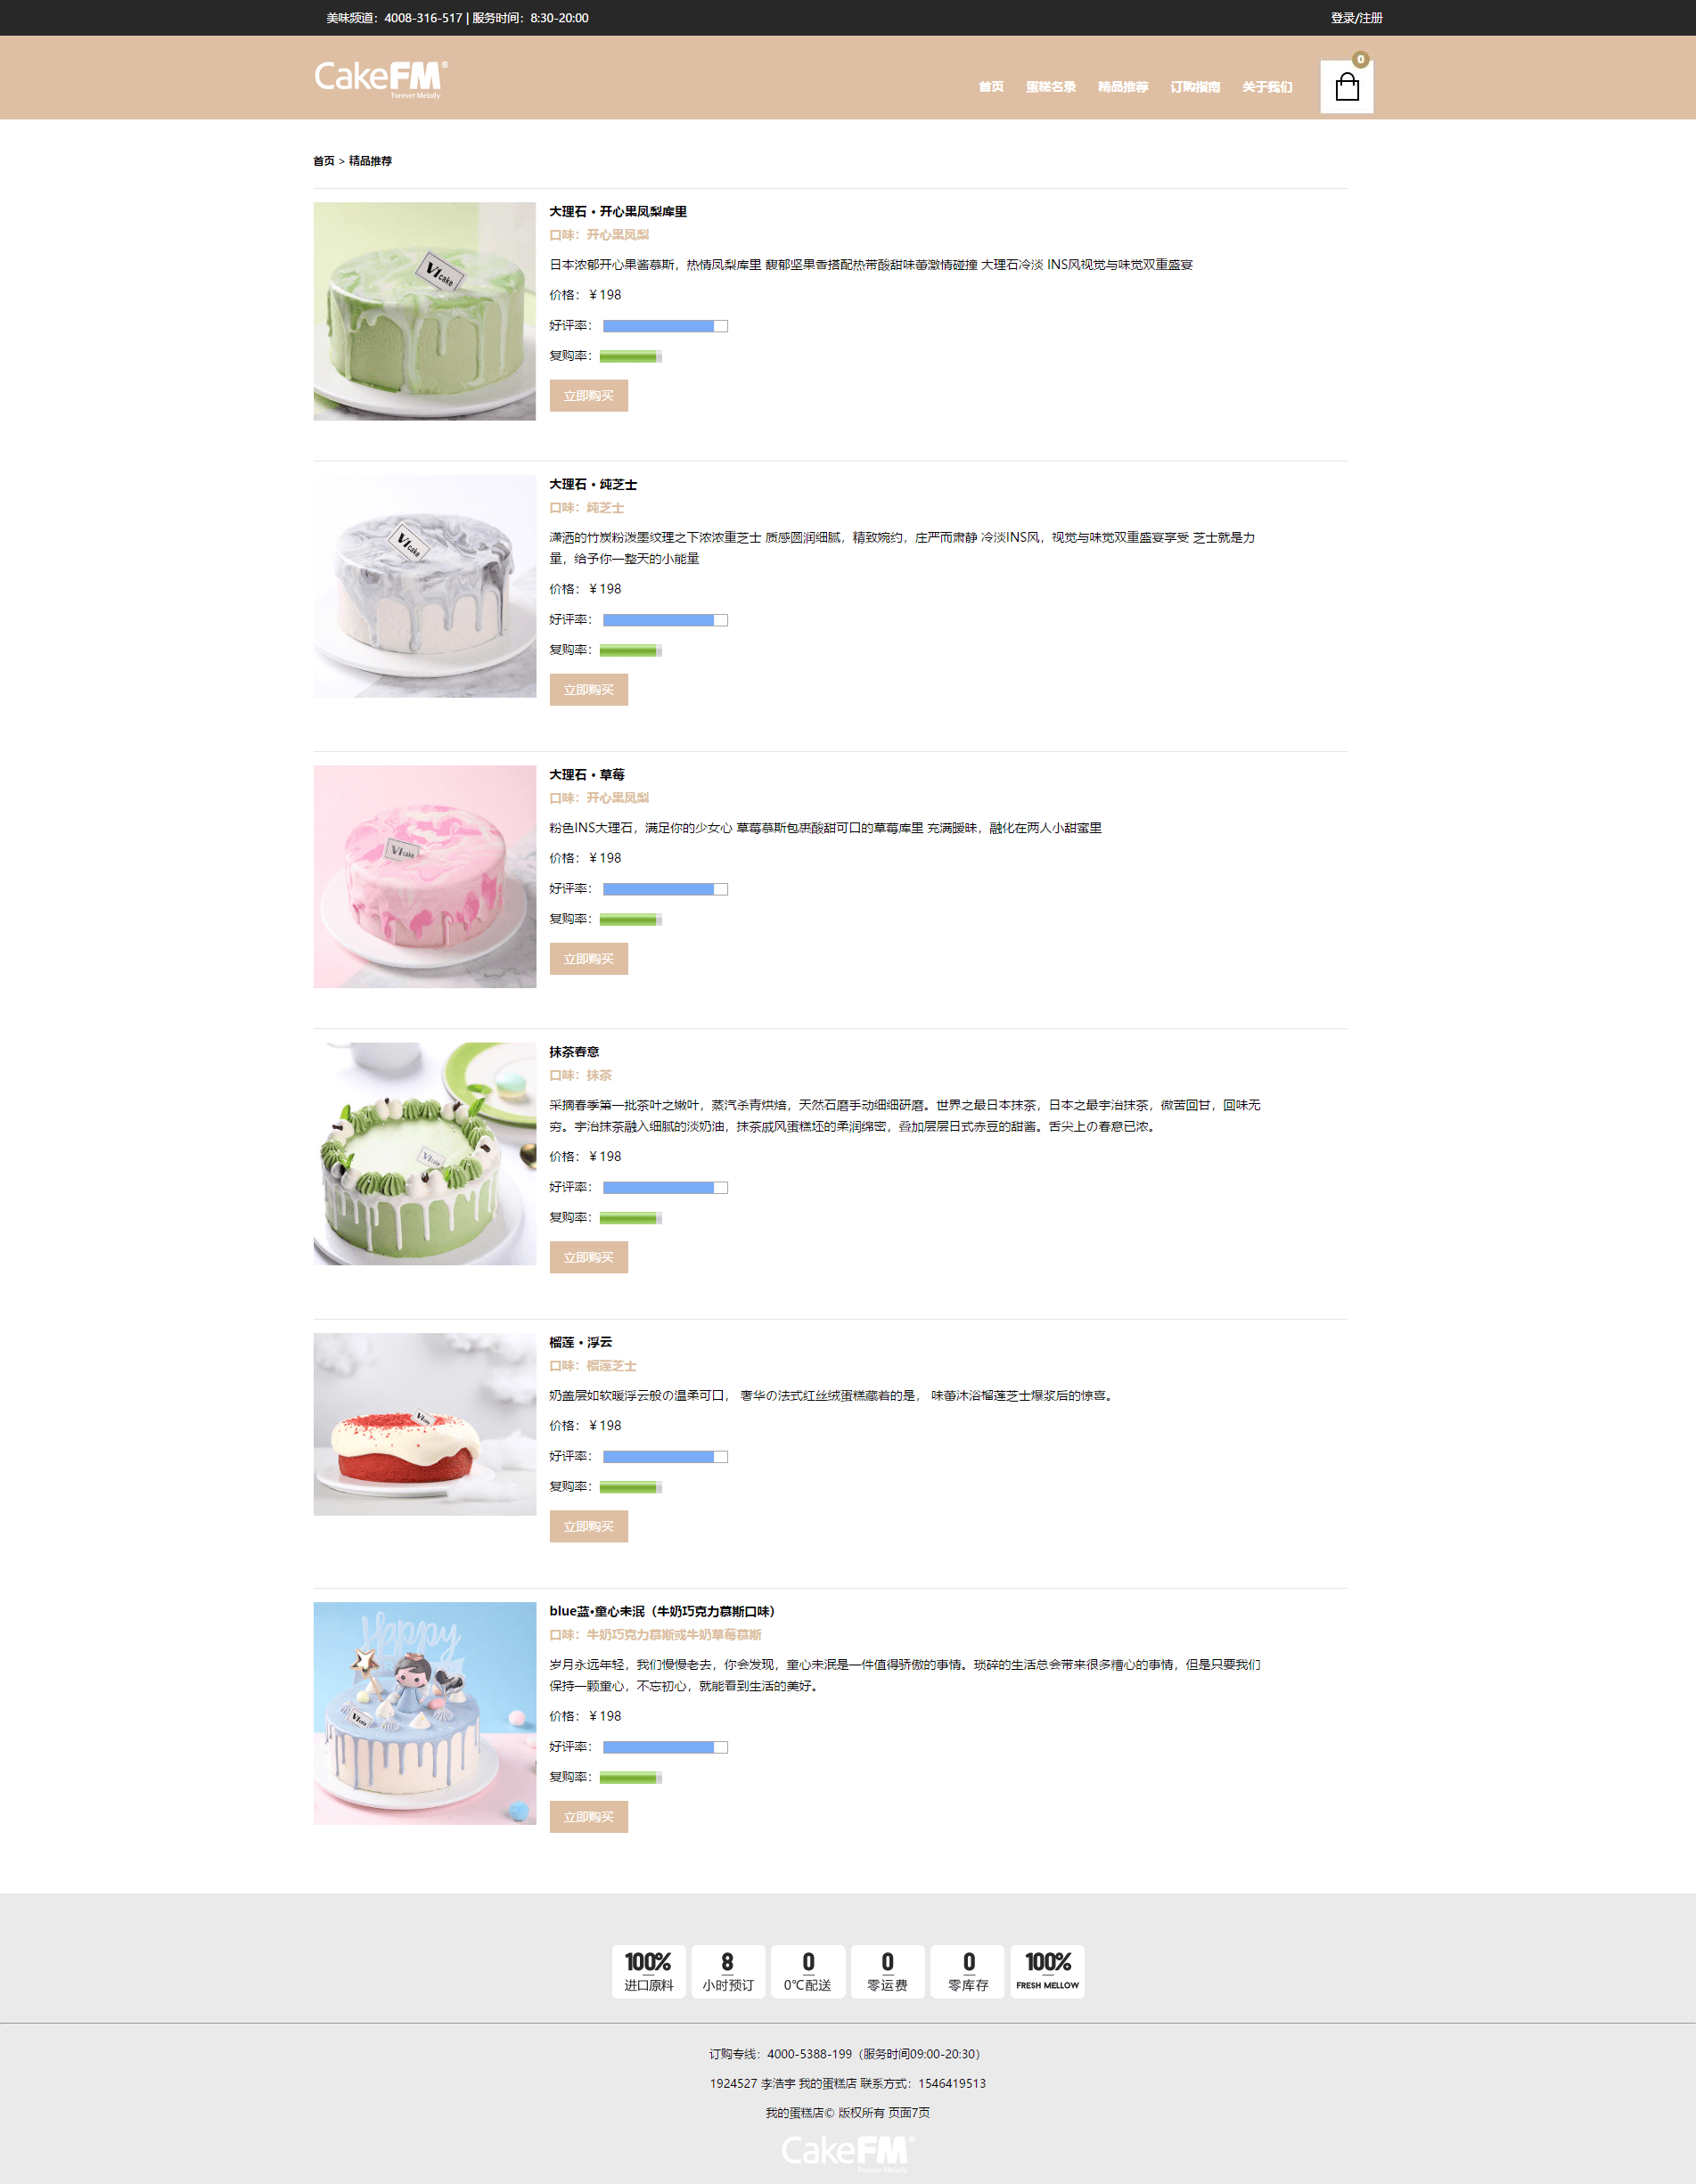Open the shopping bag cart icon
1696x2184 pixels.
tap(1346, 87)
